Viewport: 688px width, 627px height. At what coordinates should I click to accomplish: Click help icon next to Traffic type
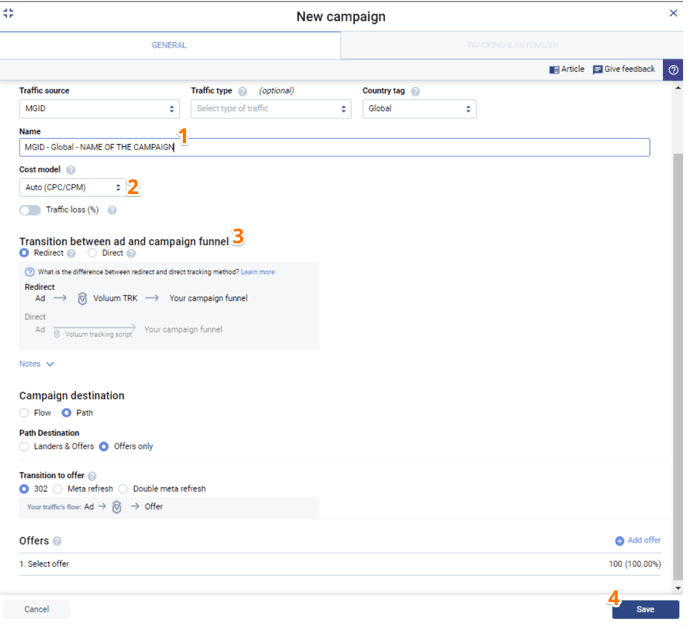point(243,91)
